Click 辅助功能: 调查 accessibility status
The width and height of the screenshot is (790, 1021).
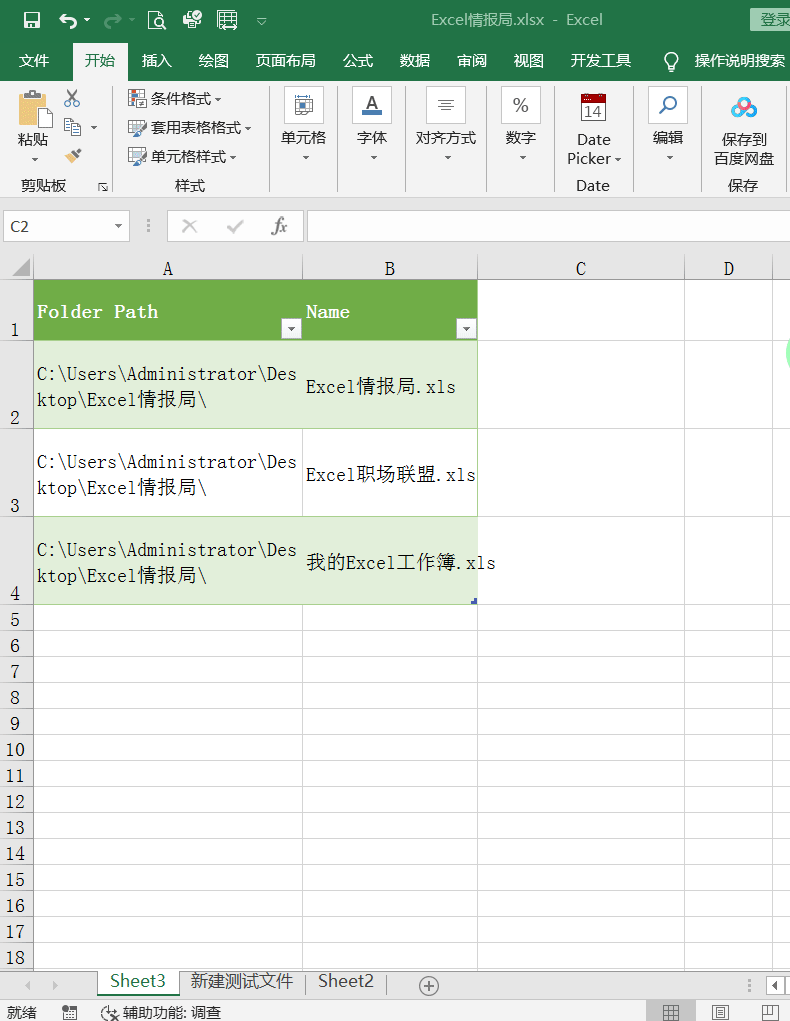(162, 1013)
